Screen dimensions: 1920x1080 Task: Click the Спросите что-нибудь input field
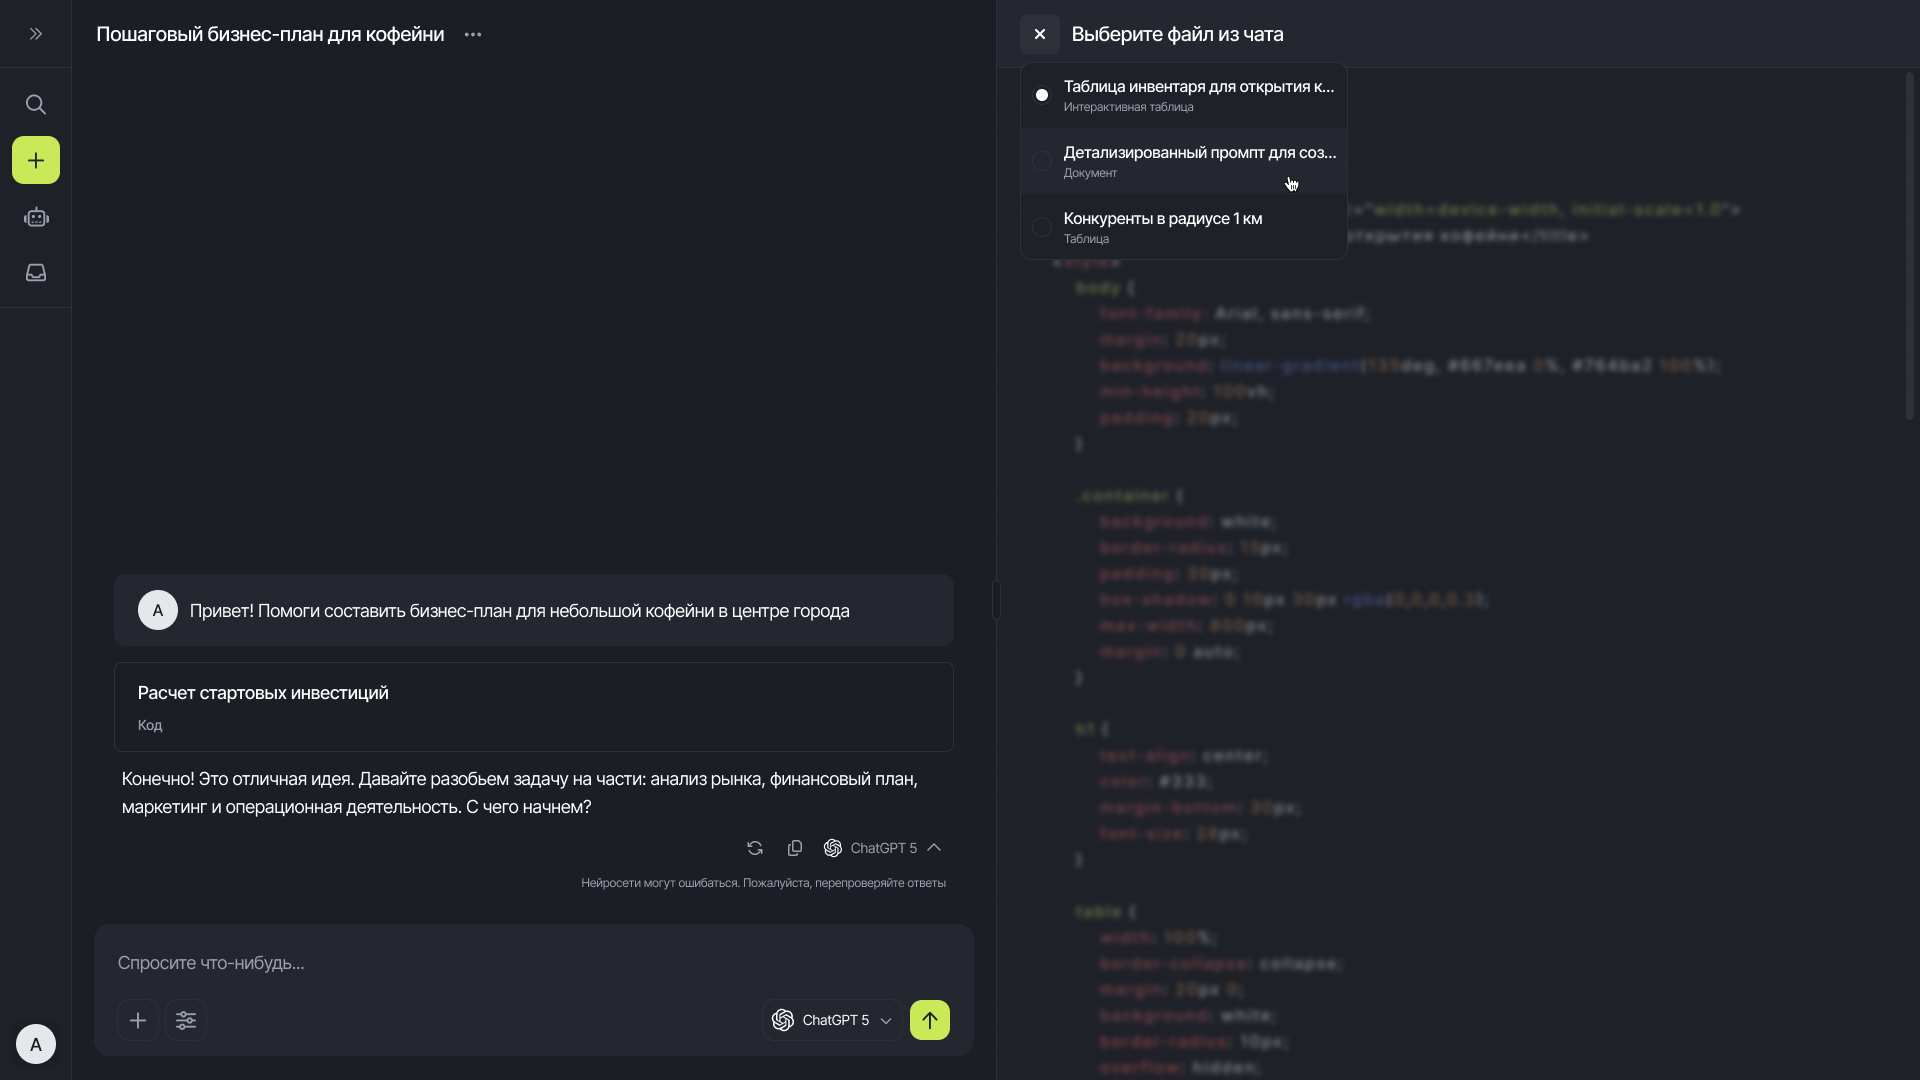coord(533,963)
